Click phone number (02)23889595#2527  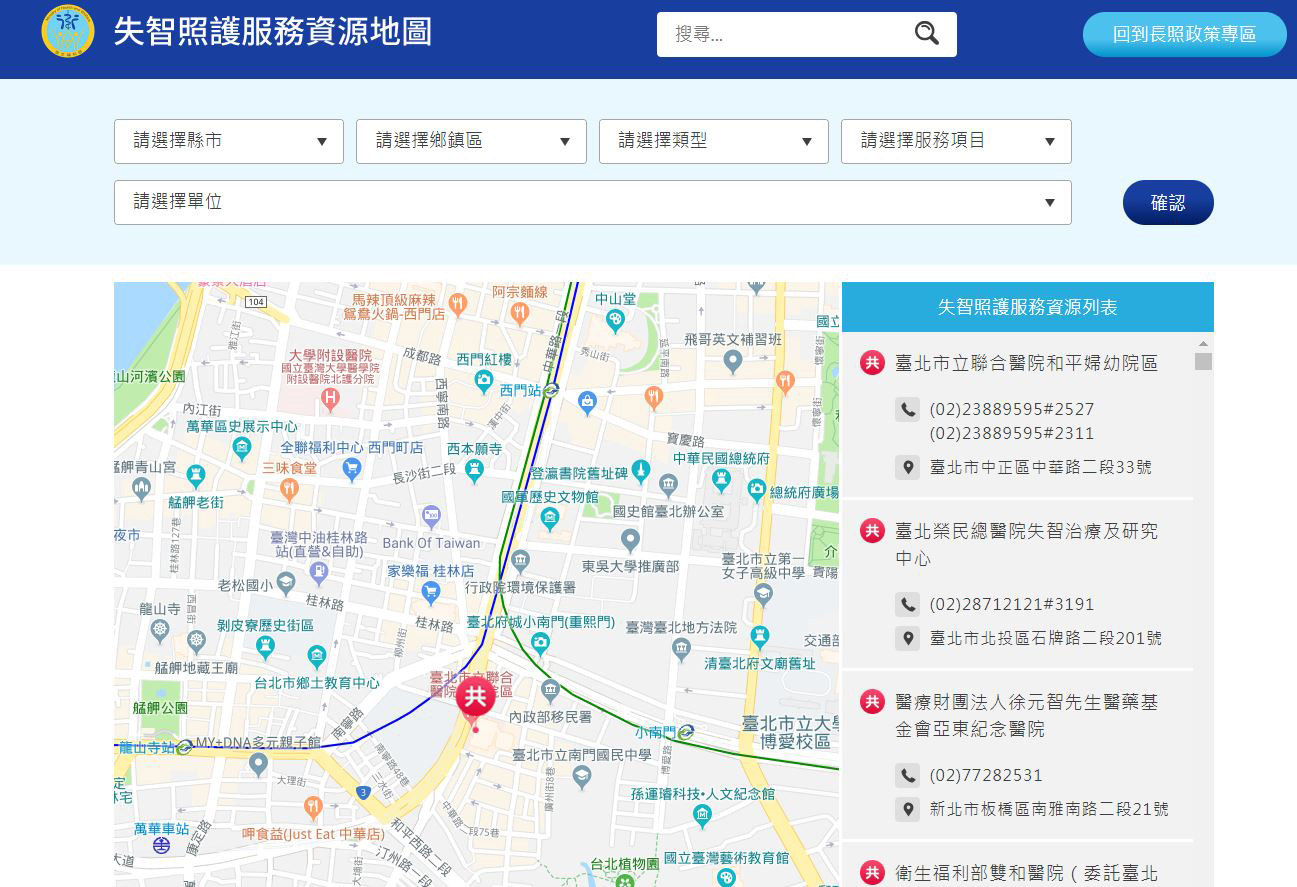pos(1012,409)
